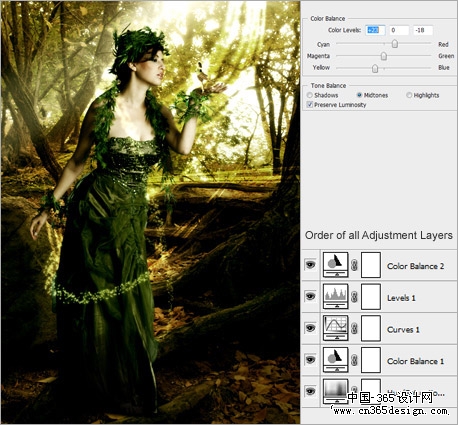Click the Curves 1 adjustment icon
The image size is (458, 425).
[335, 328]
